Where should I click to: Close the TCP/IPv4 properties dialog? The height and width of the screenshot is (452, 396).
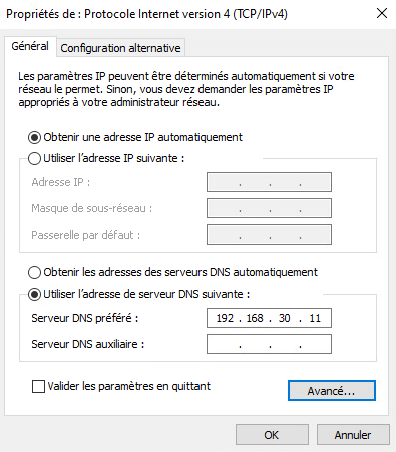click(382, 13)
